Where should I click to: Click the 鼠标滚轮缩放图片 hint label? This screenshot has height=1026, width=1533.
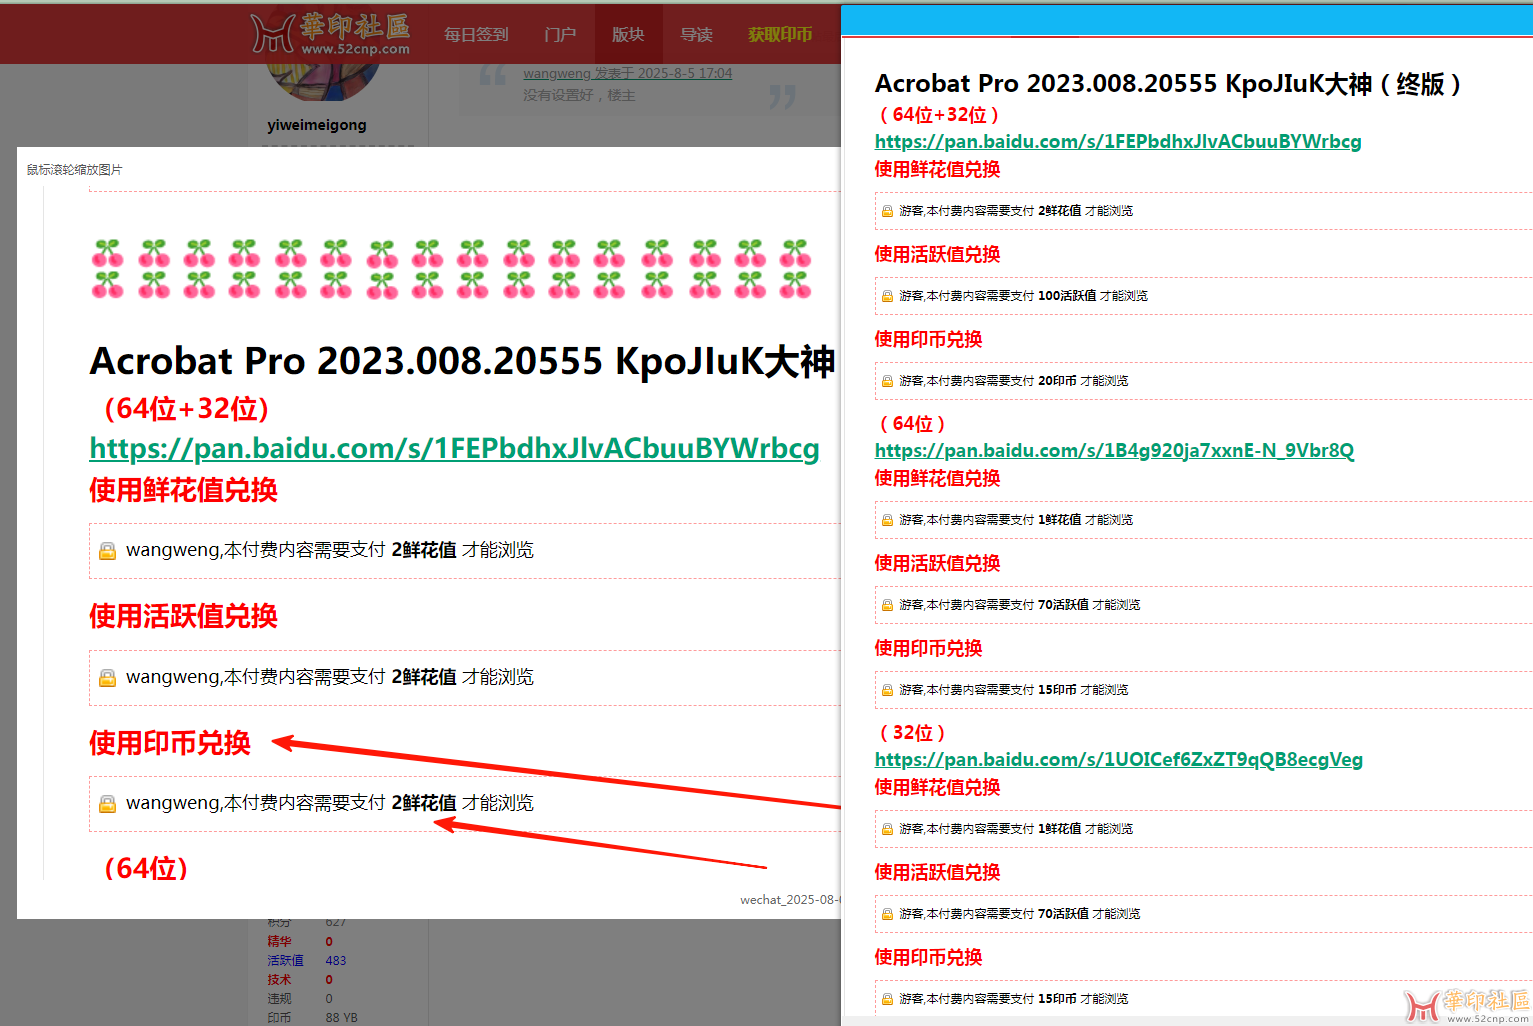(x=74, y=170)
